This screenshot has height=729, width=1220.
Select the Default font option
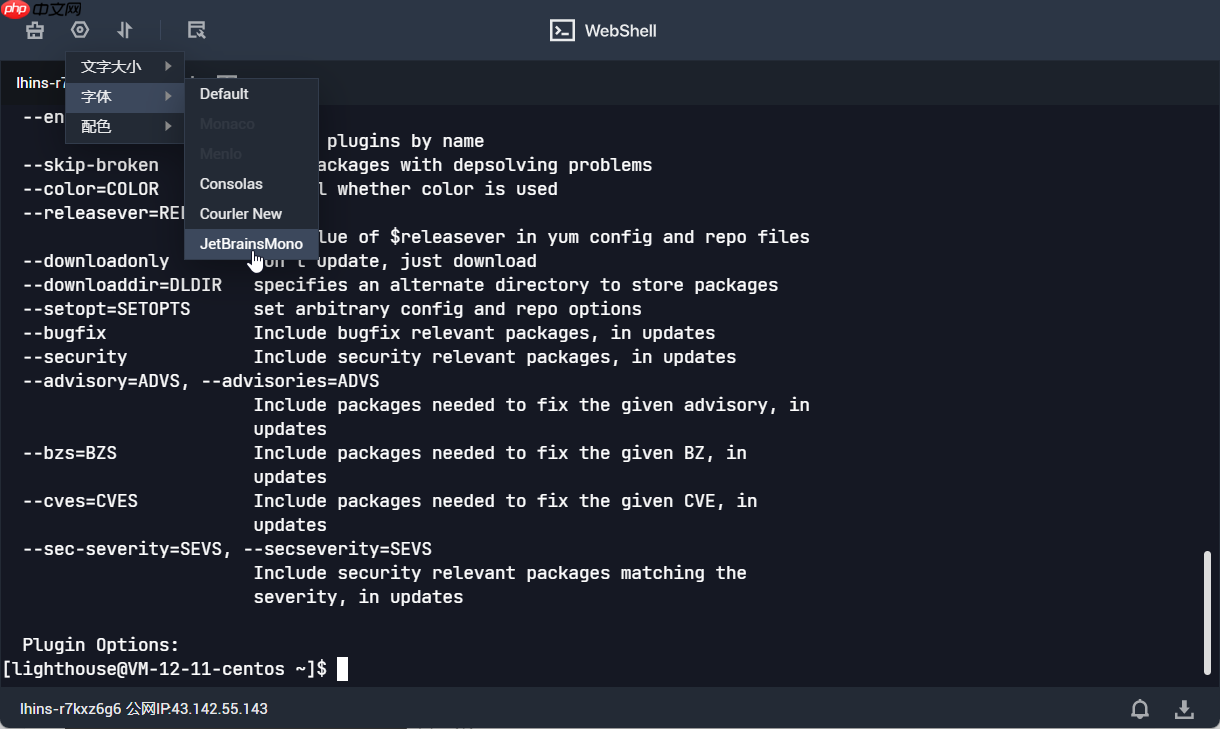224,94
